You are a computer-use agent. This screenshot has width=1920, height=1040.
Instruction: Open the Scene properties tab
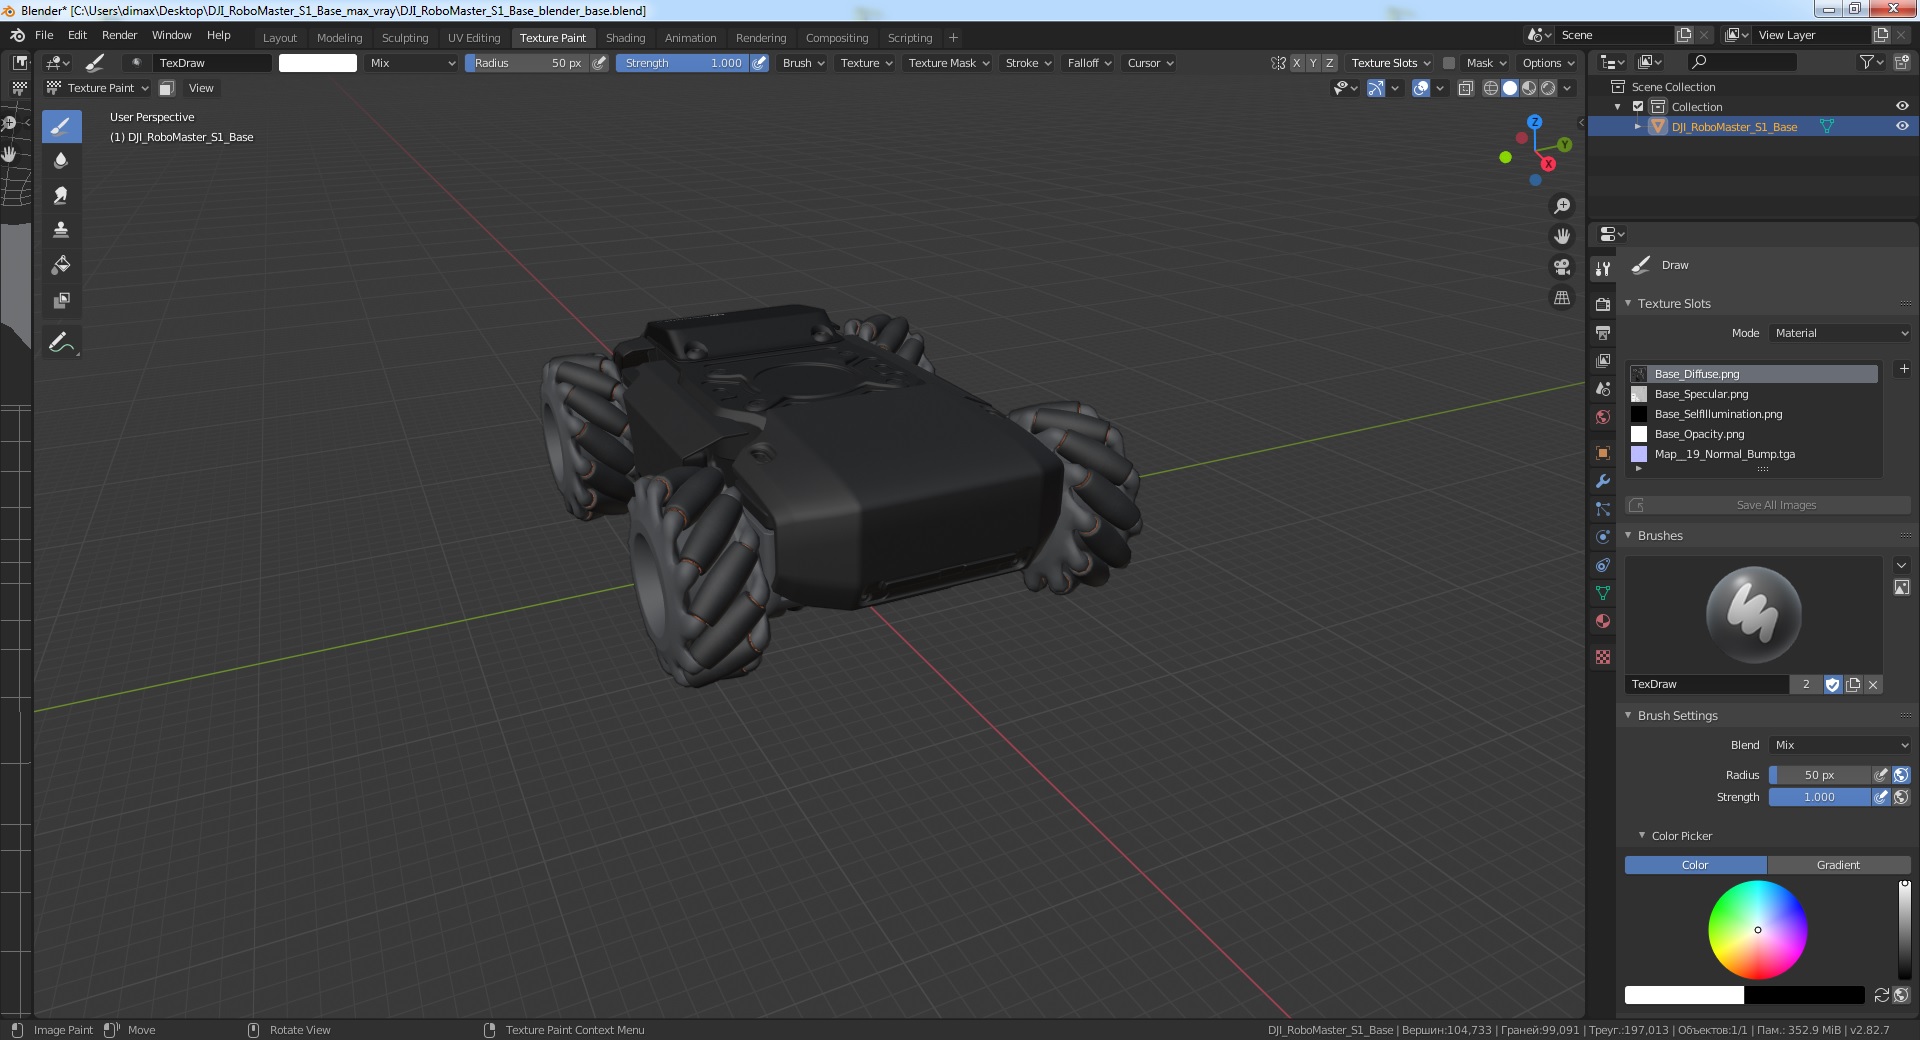point(1603,389)
